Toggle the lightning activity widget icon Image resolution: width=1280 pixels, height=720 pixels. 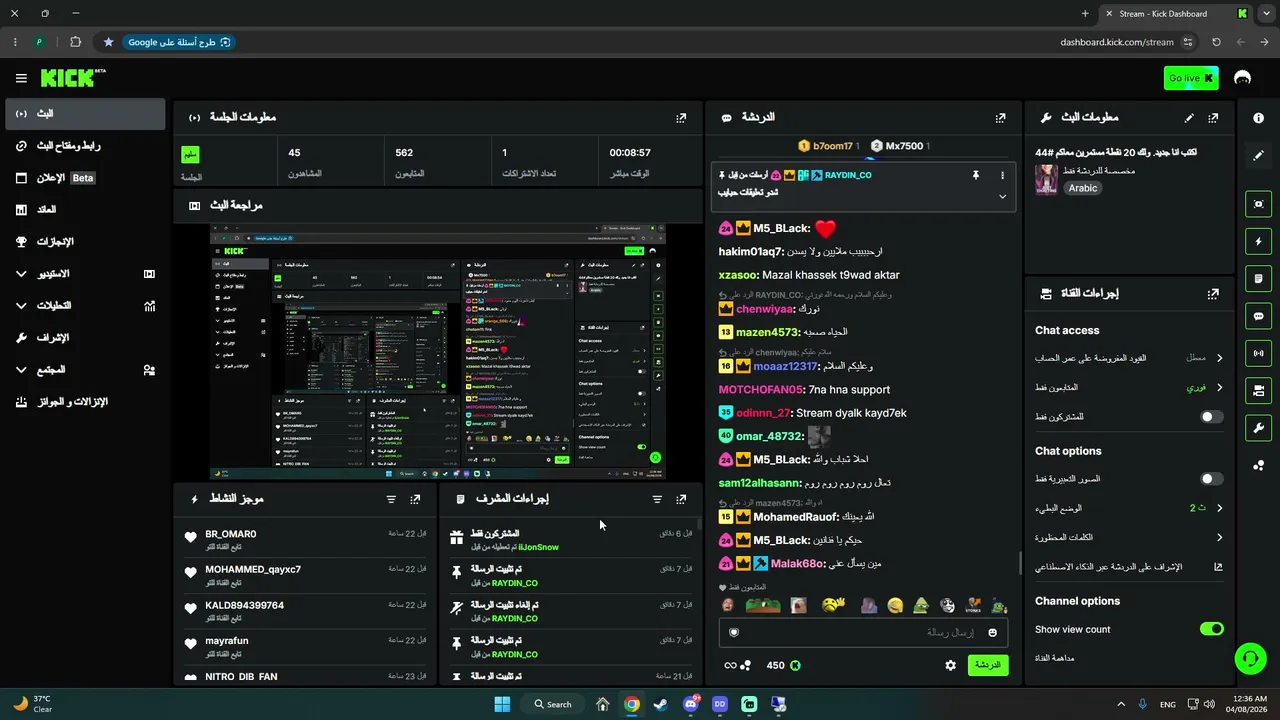(1258, 241)
